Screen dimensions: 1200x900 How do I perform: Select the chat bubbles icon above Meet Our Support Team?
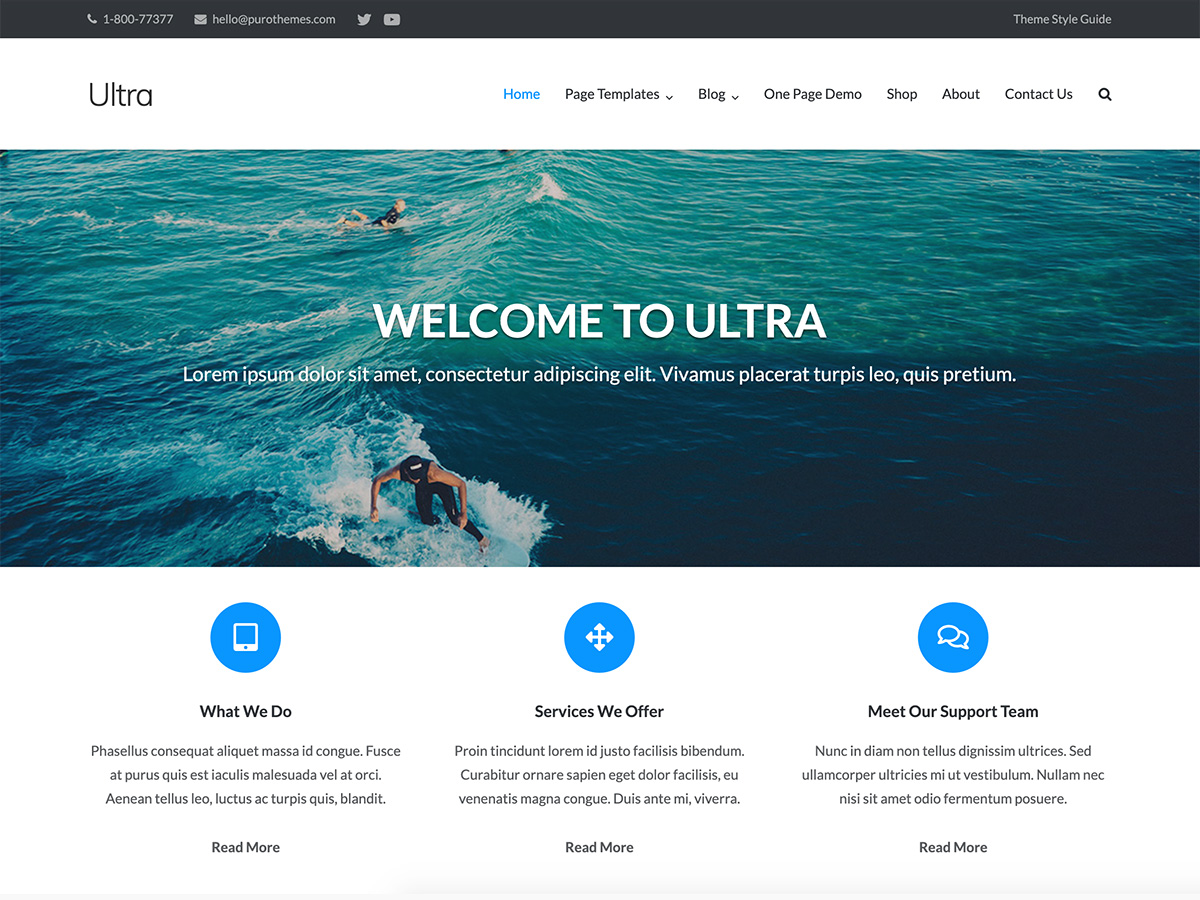click(952, 637)
